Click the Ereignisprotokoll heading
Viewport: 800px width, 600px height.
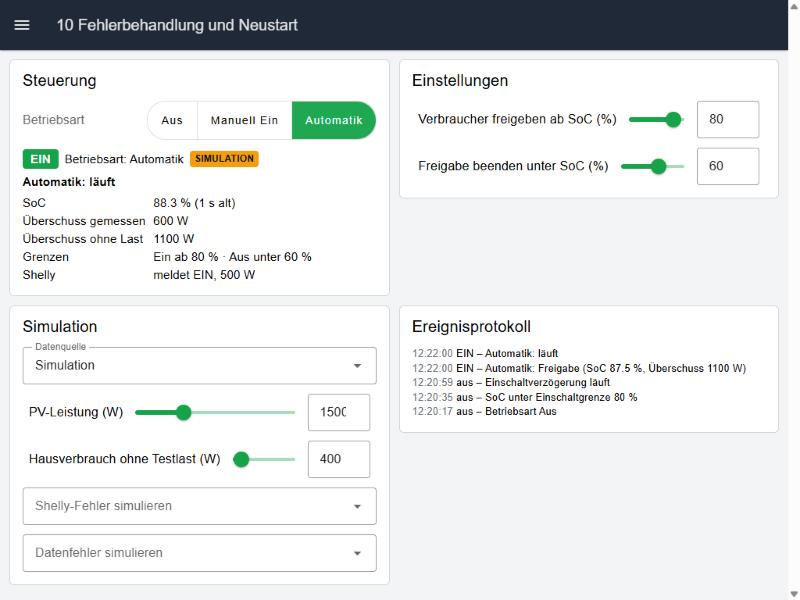[x=471, y=327]
